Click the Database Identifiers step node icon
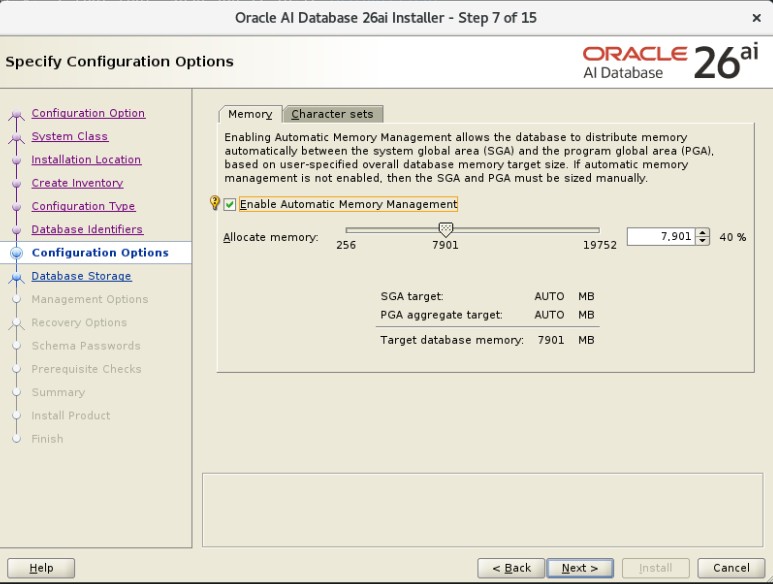 (16, 230)
